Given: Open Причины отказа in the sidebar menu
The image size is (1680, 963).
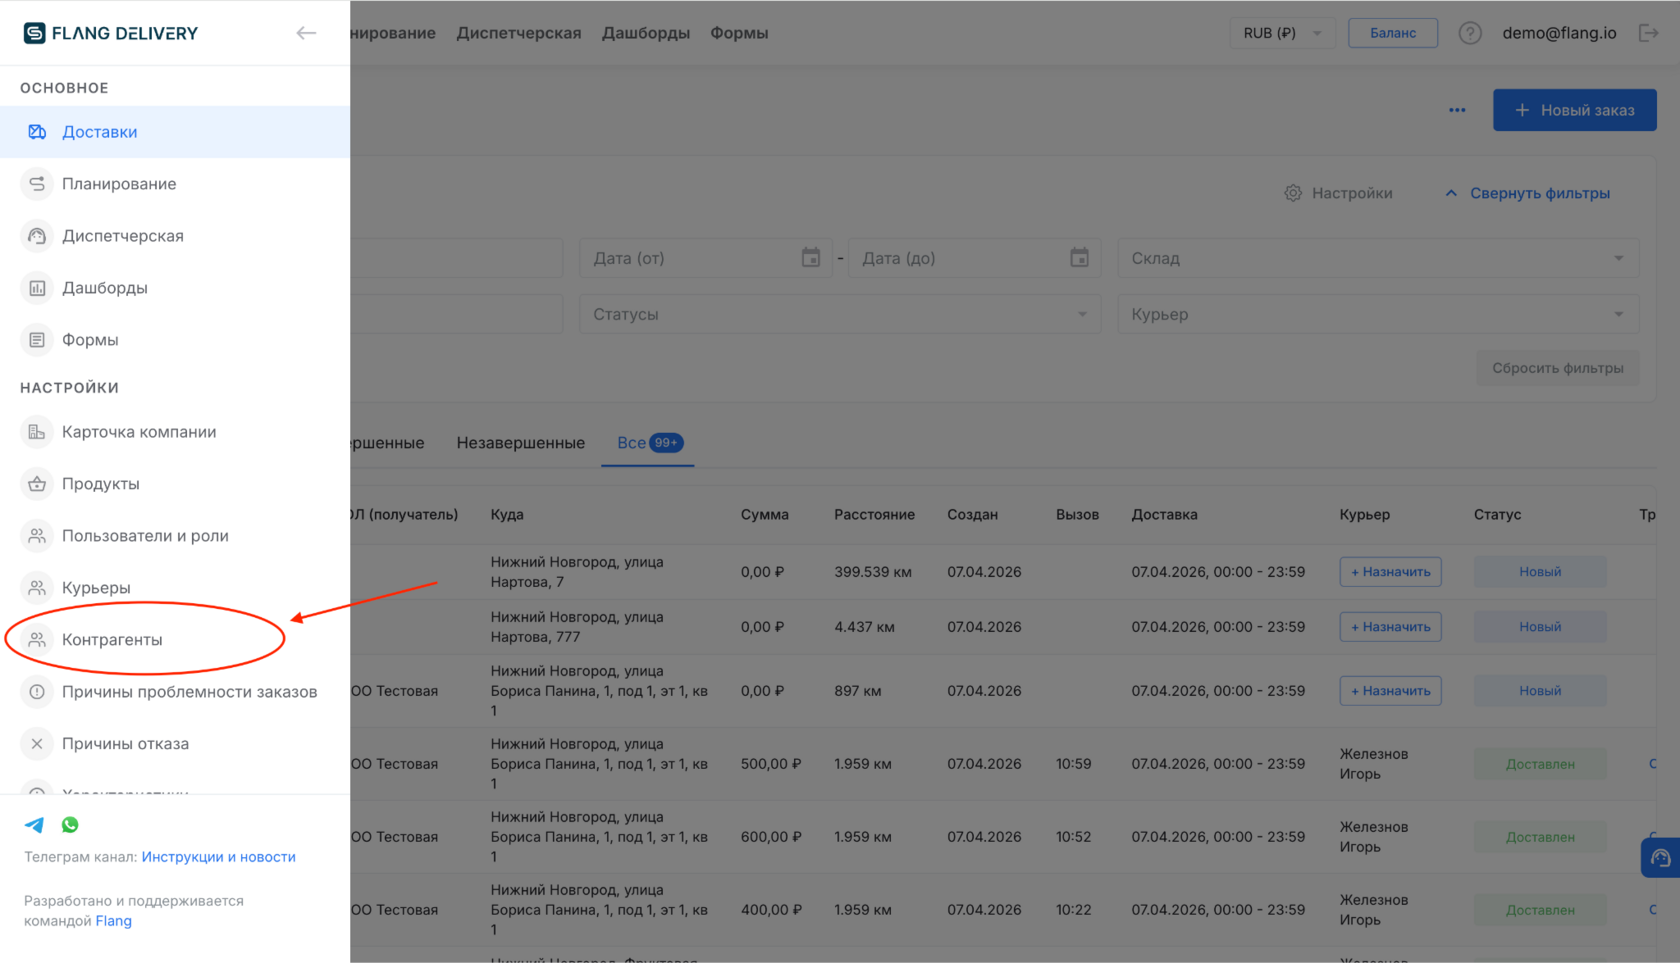Looking at the screenshot, I should 175,744.
